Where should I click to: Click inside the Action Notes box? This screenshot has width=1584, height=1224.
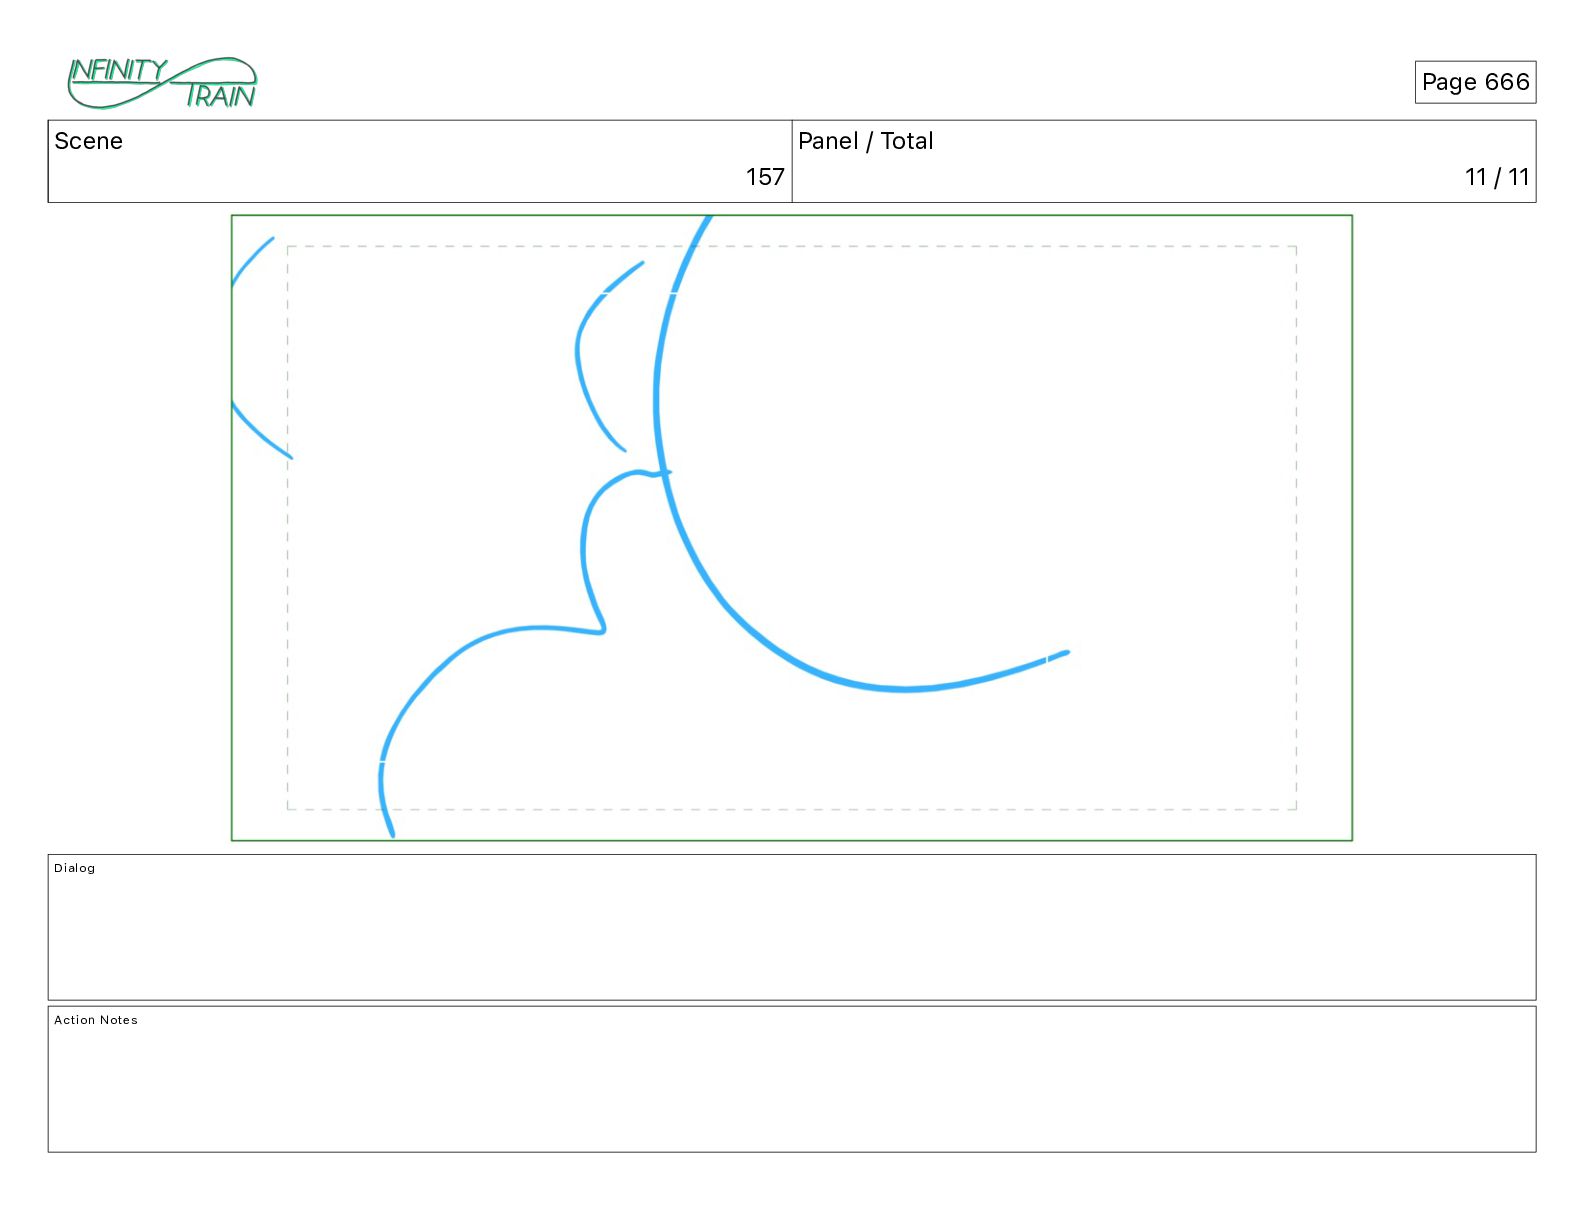[x=792, y=1079]
